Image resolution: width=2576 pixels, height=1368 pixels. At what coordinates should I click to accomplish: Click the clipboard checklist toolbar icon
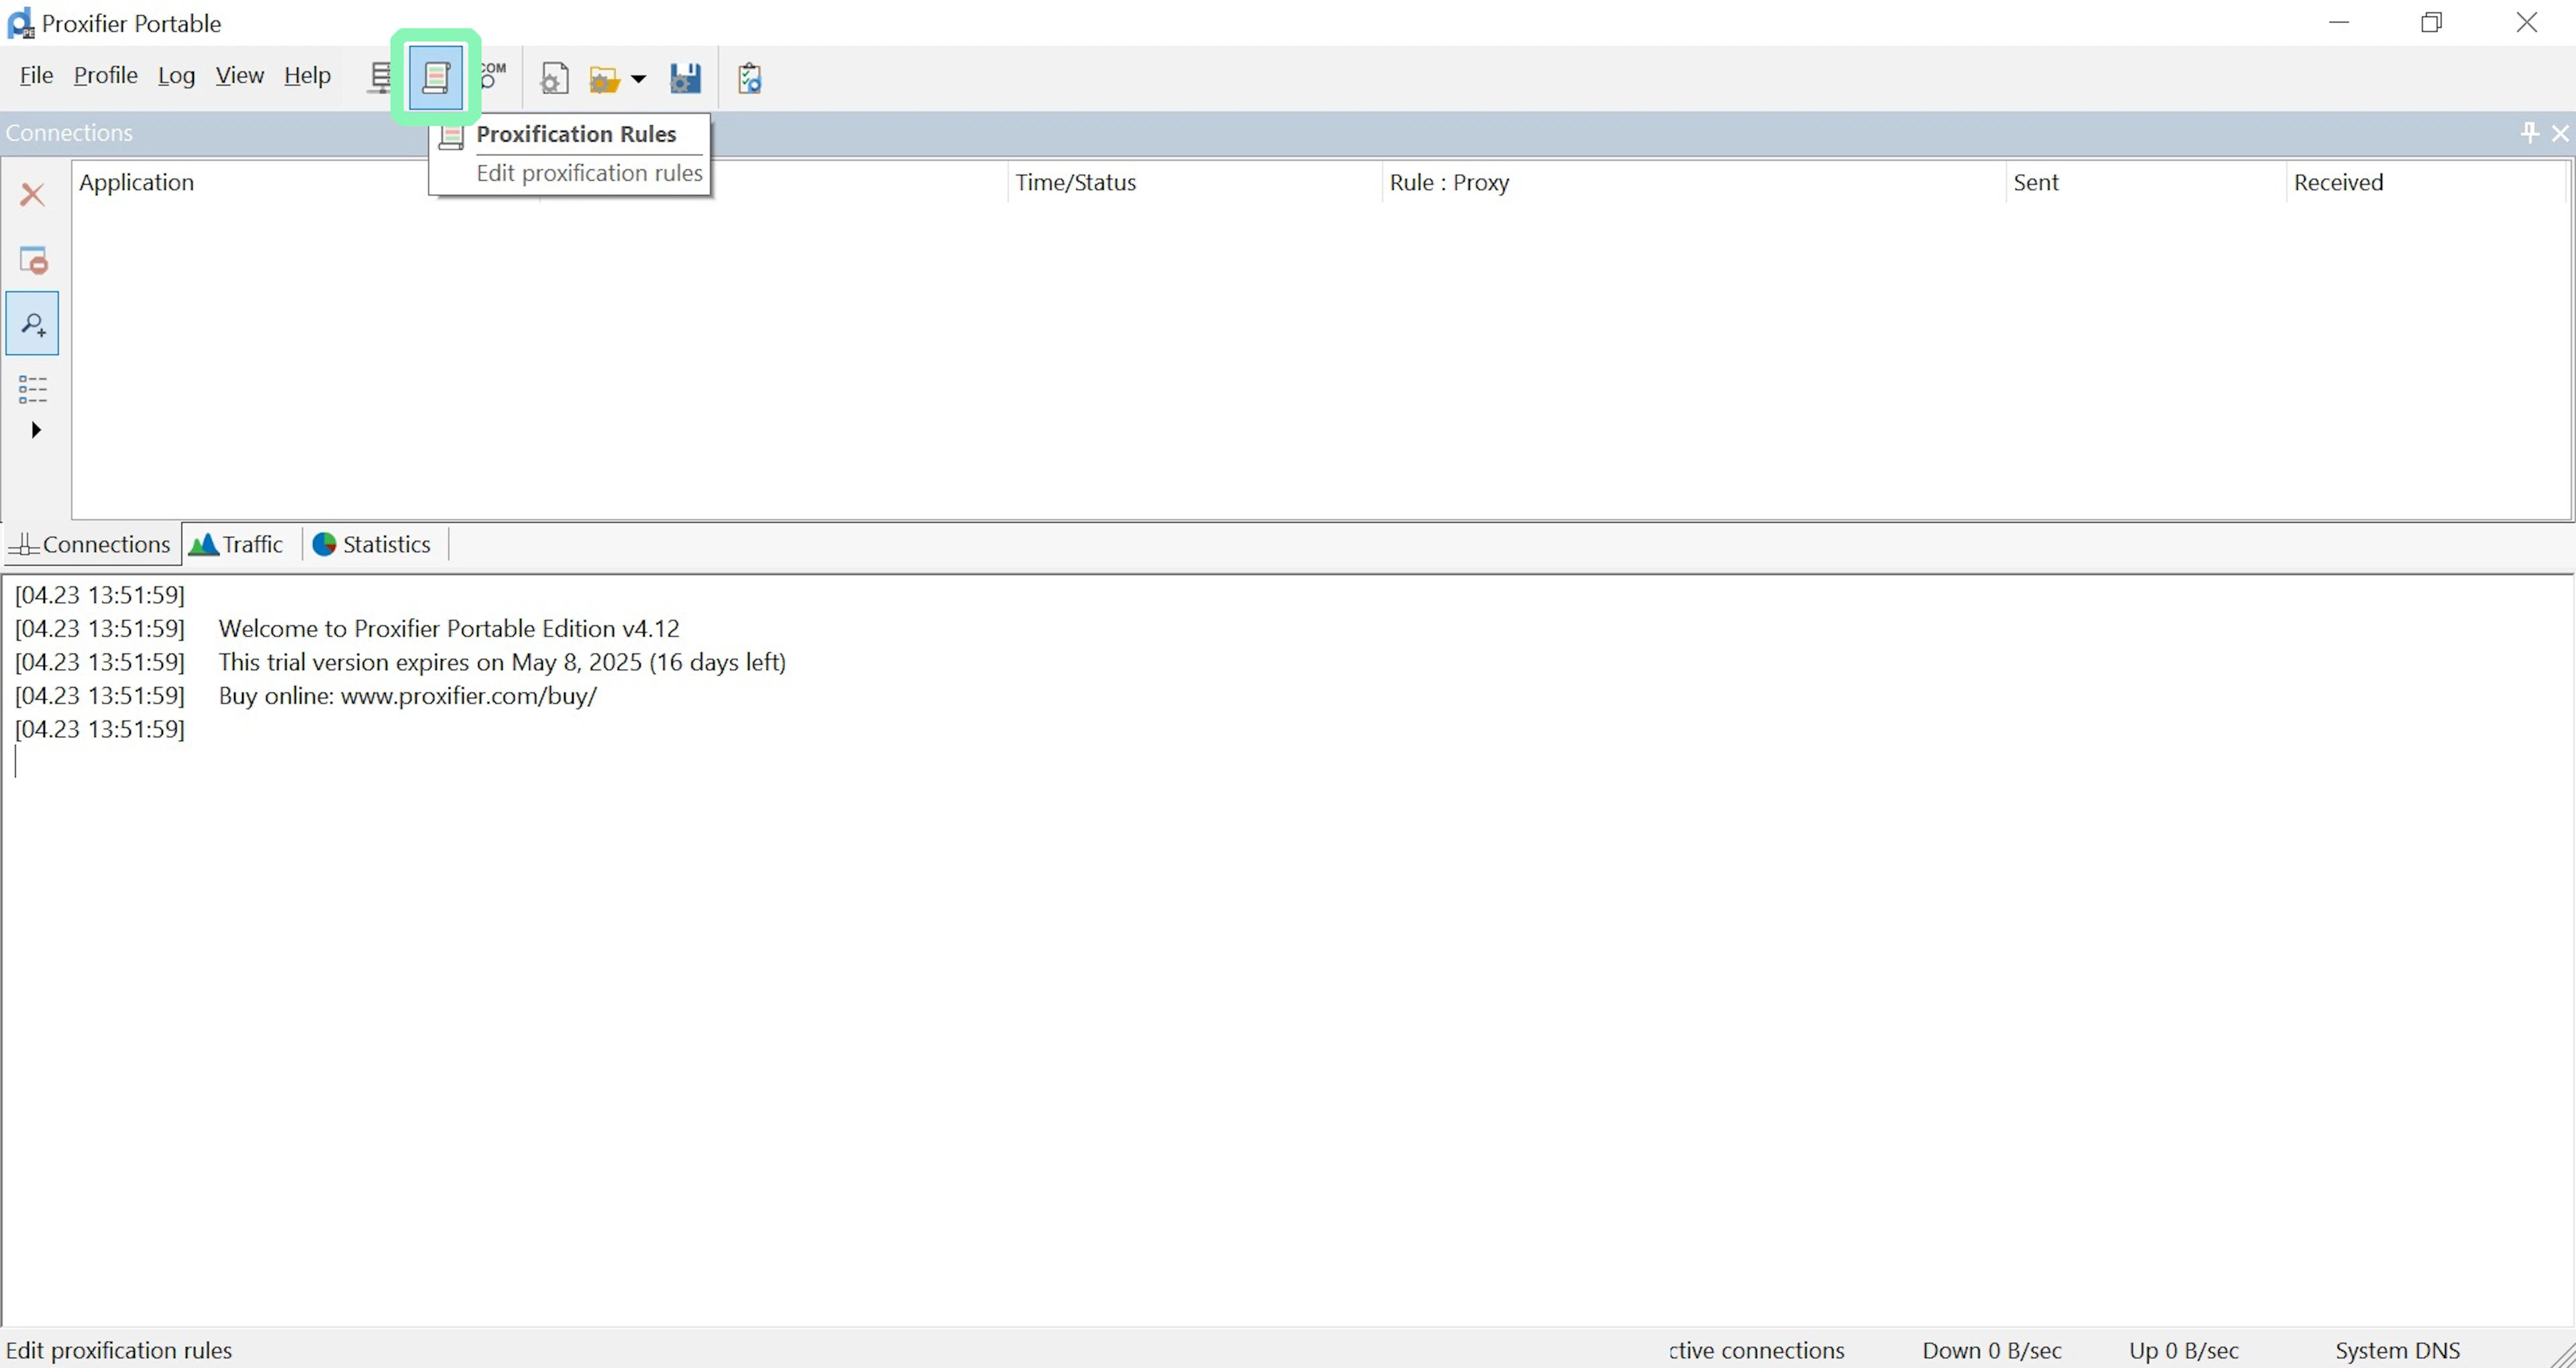pos(750,78)
